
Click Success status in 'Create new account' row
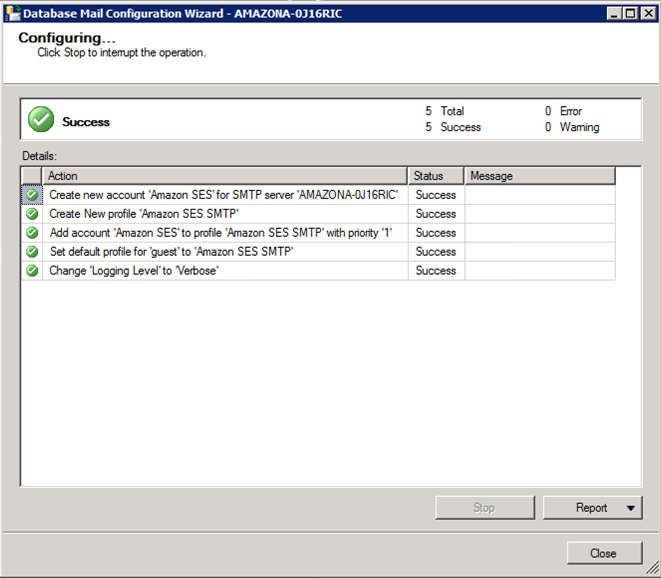pos(436,195)
